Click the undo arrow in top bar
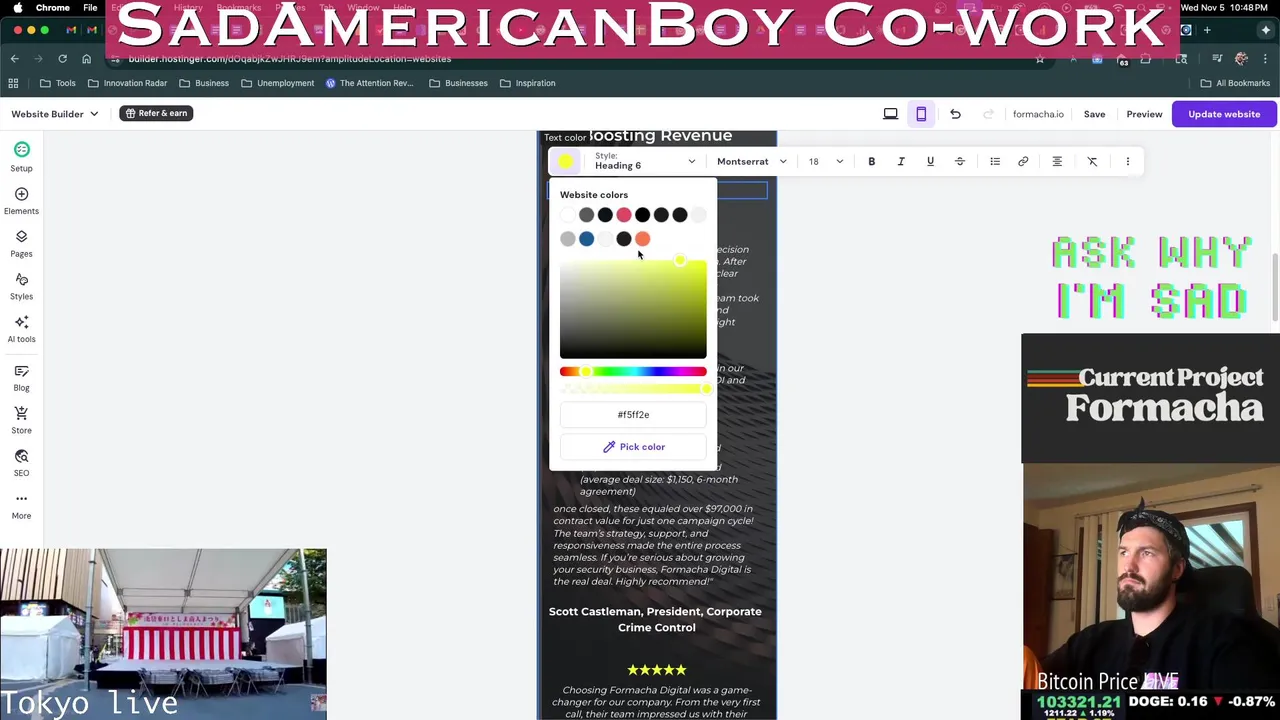This screenshot has width=1280, height=720. point(955,114)
